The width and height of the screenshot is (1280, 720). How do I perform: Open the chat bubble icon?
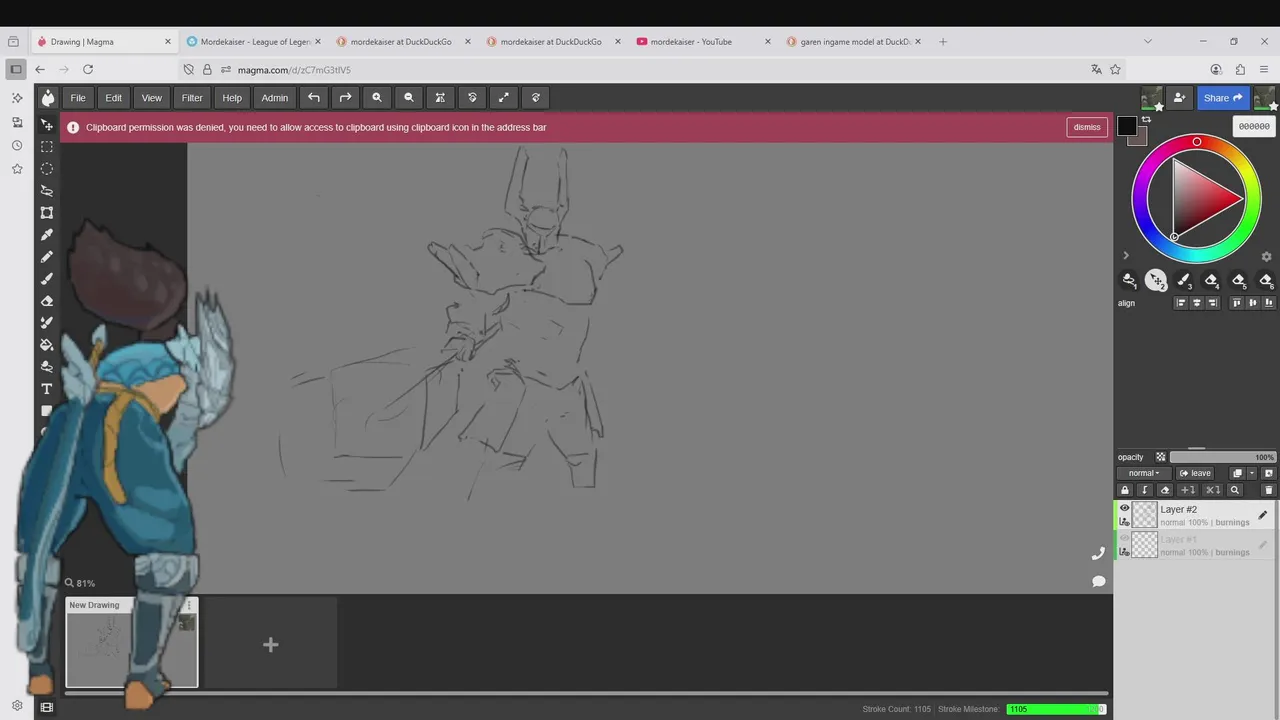click(1098, 581)
